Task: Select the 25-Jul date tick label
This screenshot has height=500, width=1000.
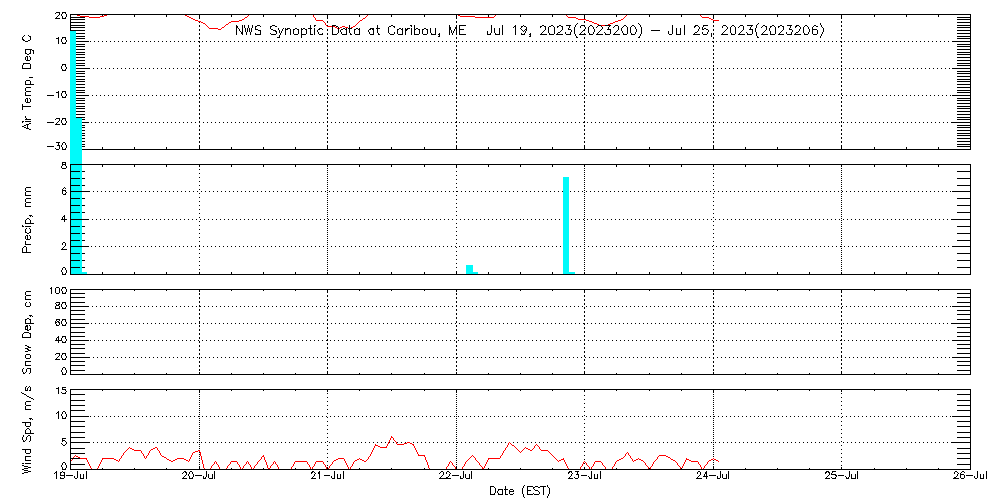Action: (841, 477)
